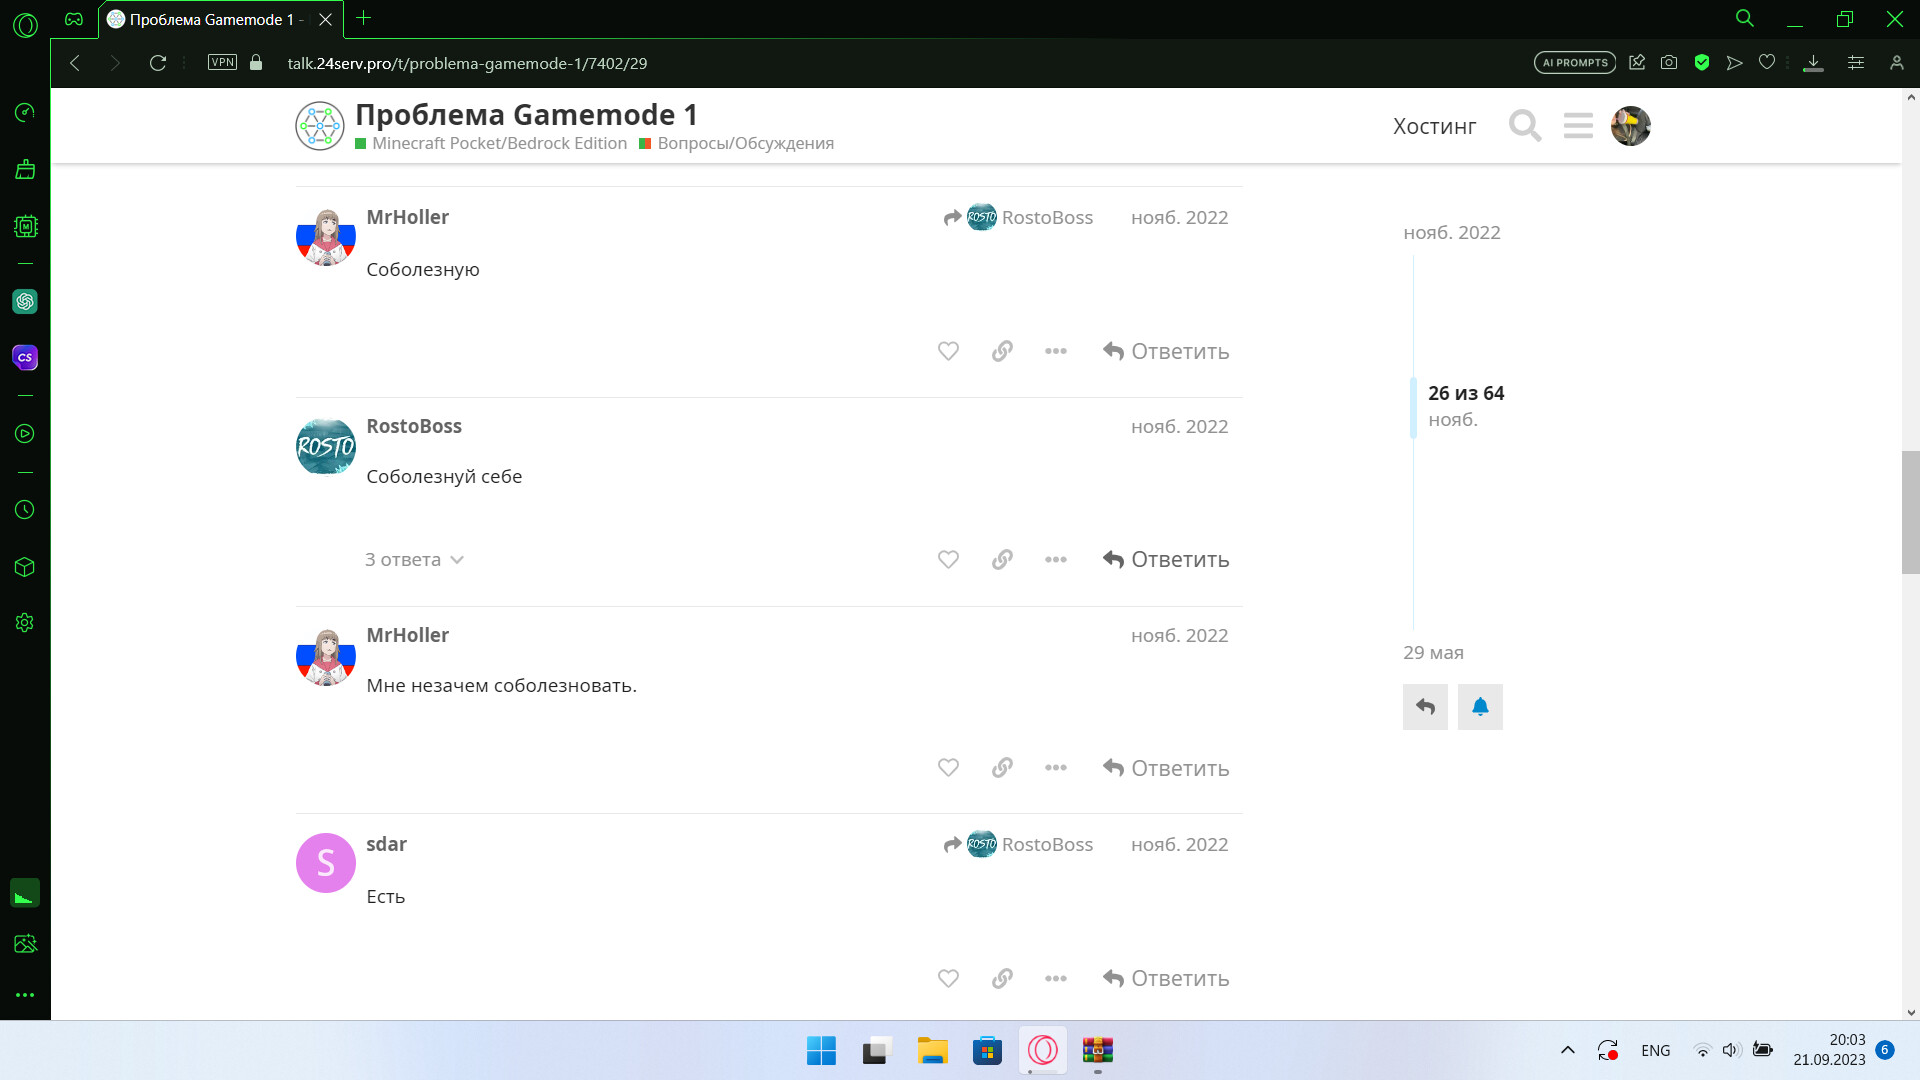This screenshot has height=1080, width=1920.
Task: Open ChatGPT sidebar panel
Action: (x=25, y=301)
